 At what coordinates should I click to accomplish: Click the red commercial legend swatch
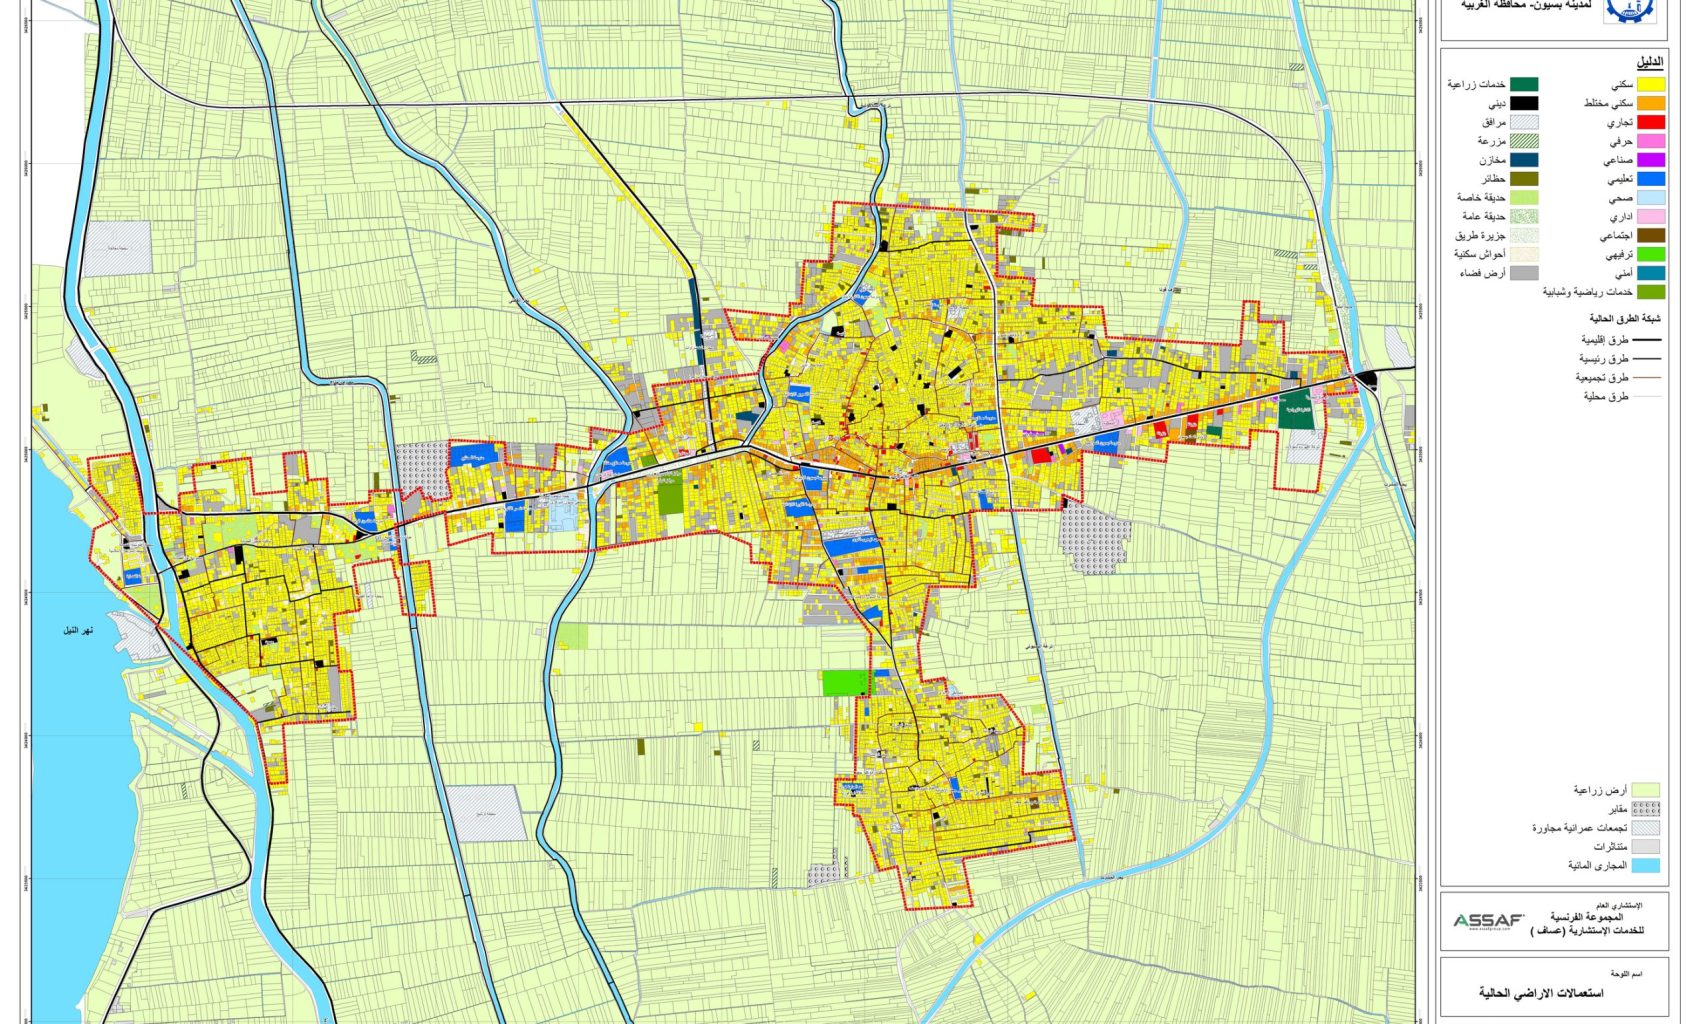click(1651, 122)
